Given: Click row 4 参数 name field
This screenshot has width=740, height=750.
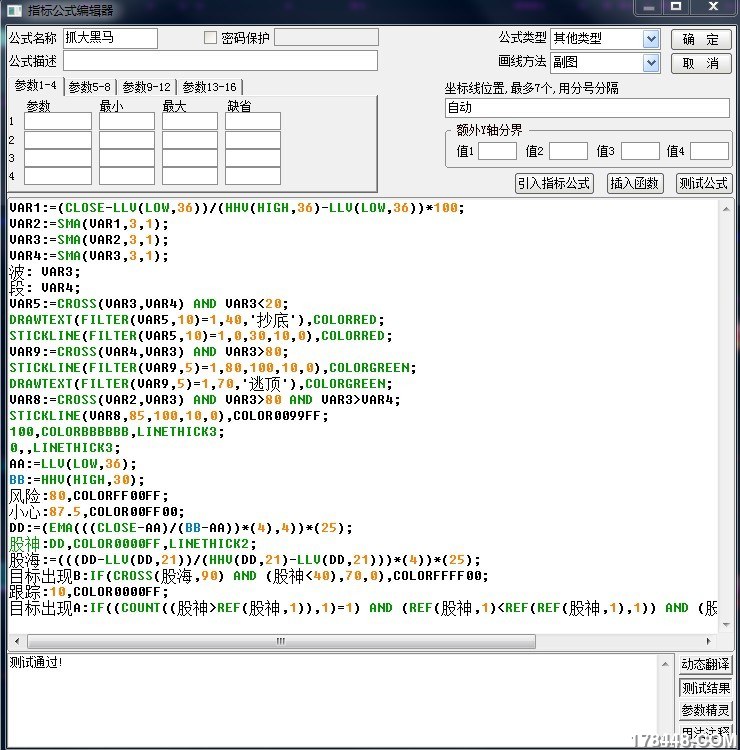Looking at the screenshot, I should pos(58,176).
